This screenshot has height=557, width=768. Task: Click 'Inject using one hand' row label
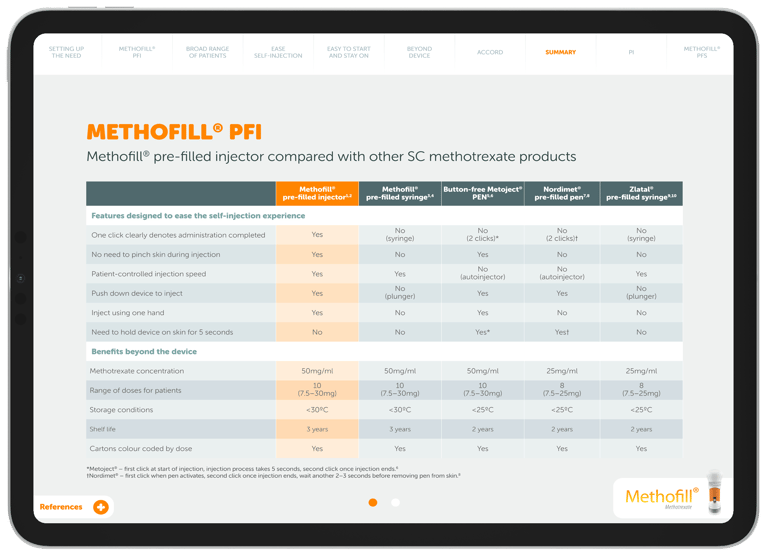(x=128, y=313)
